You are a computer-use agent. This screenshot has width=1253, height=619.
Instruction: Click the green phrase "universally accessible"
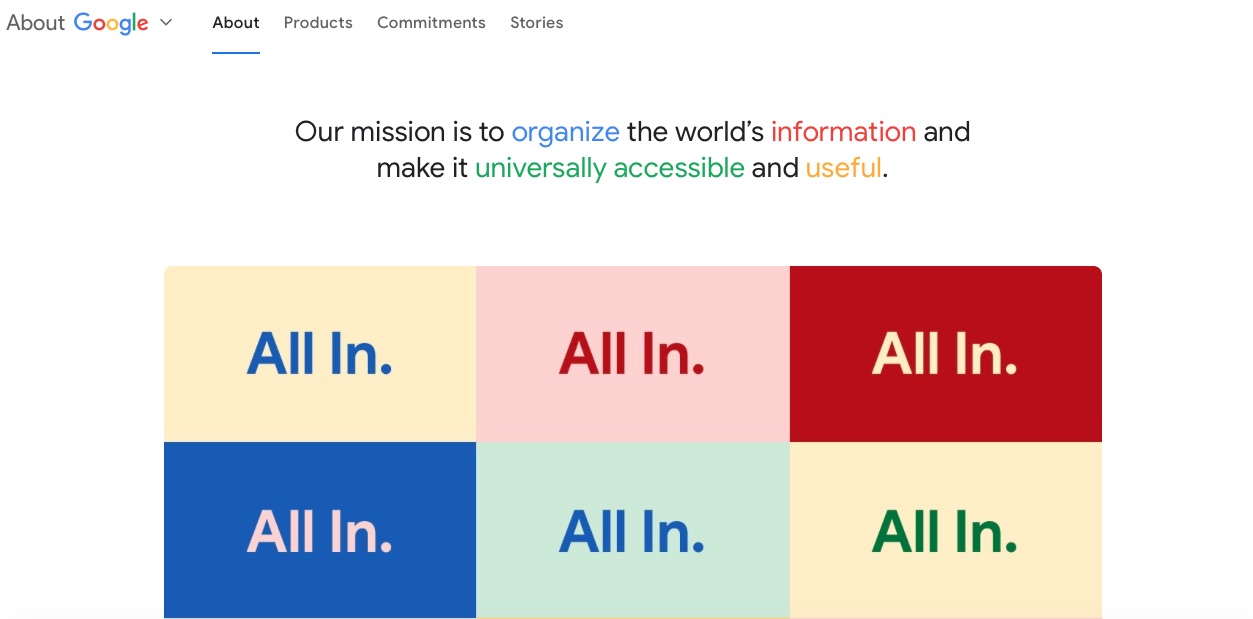(609, 168)
